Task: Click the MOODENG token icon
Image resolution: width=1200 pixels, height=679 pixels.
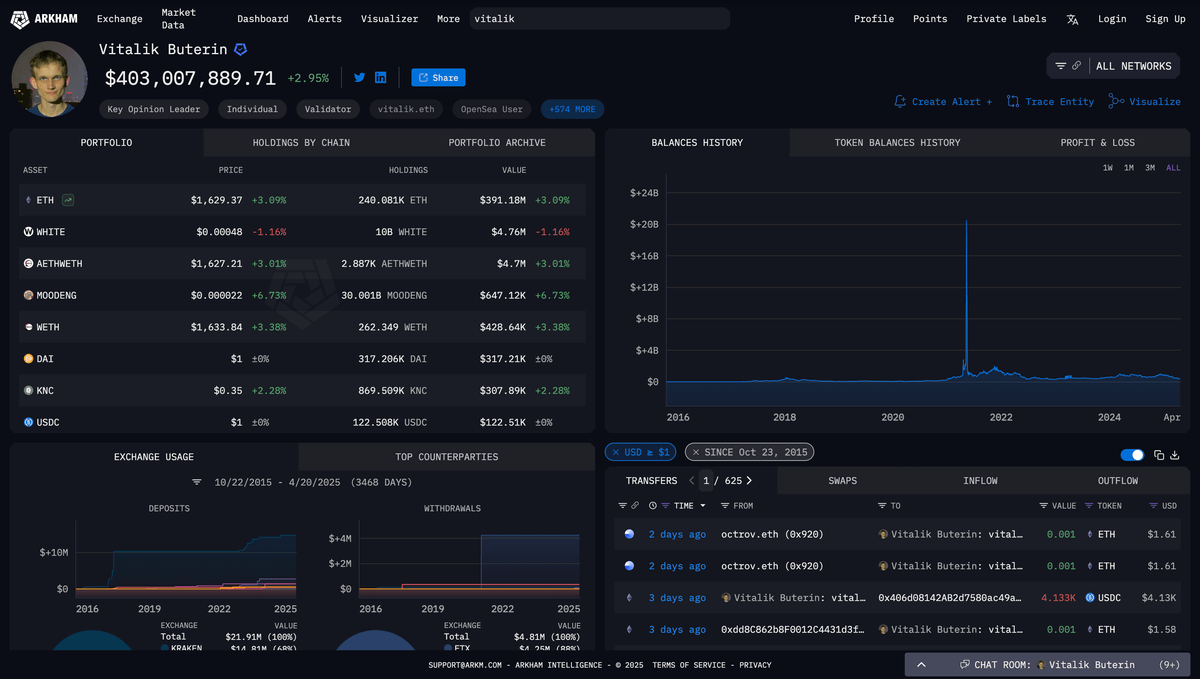Action: [x=28, y=296]
